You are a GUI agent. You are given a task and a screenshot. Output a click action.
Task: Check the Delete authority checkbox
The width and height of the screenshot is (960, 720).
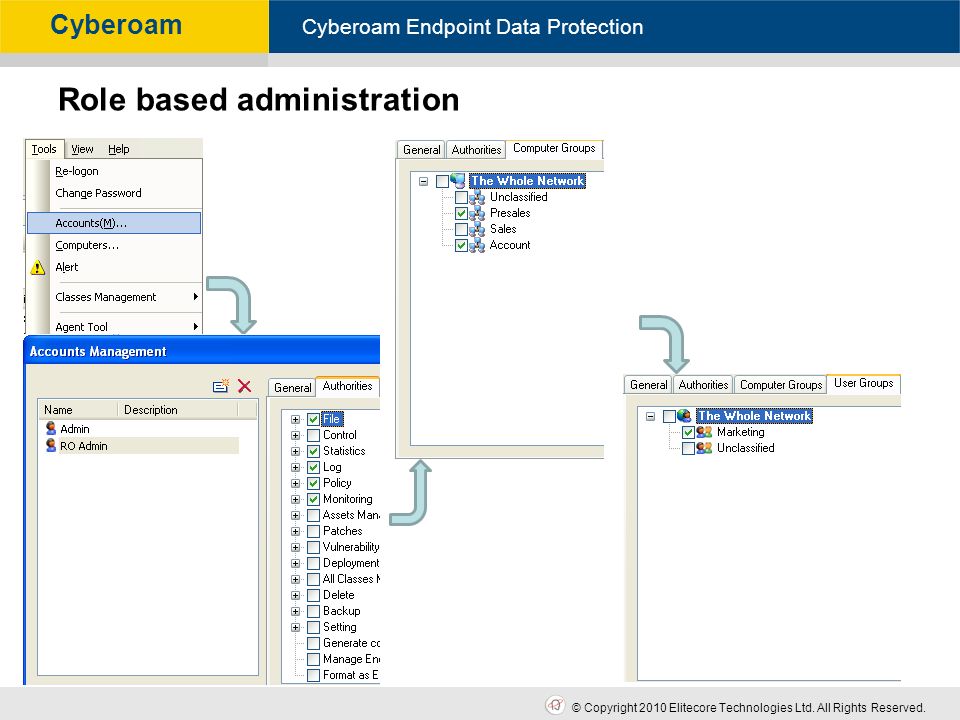[313, 595]
